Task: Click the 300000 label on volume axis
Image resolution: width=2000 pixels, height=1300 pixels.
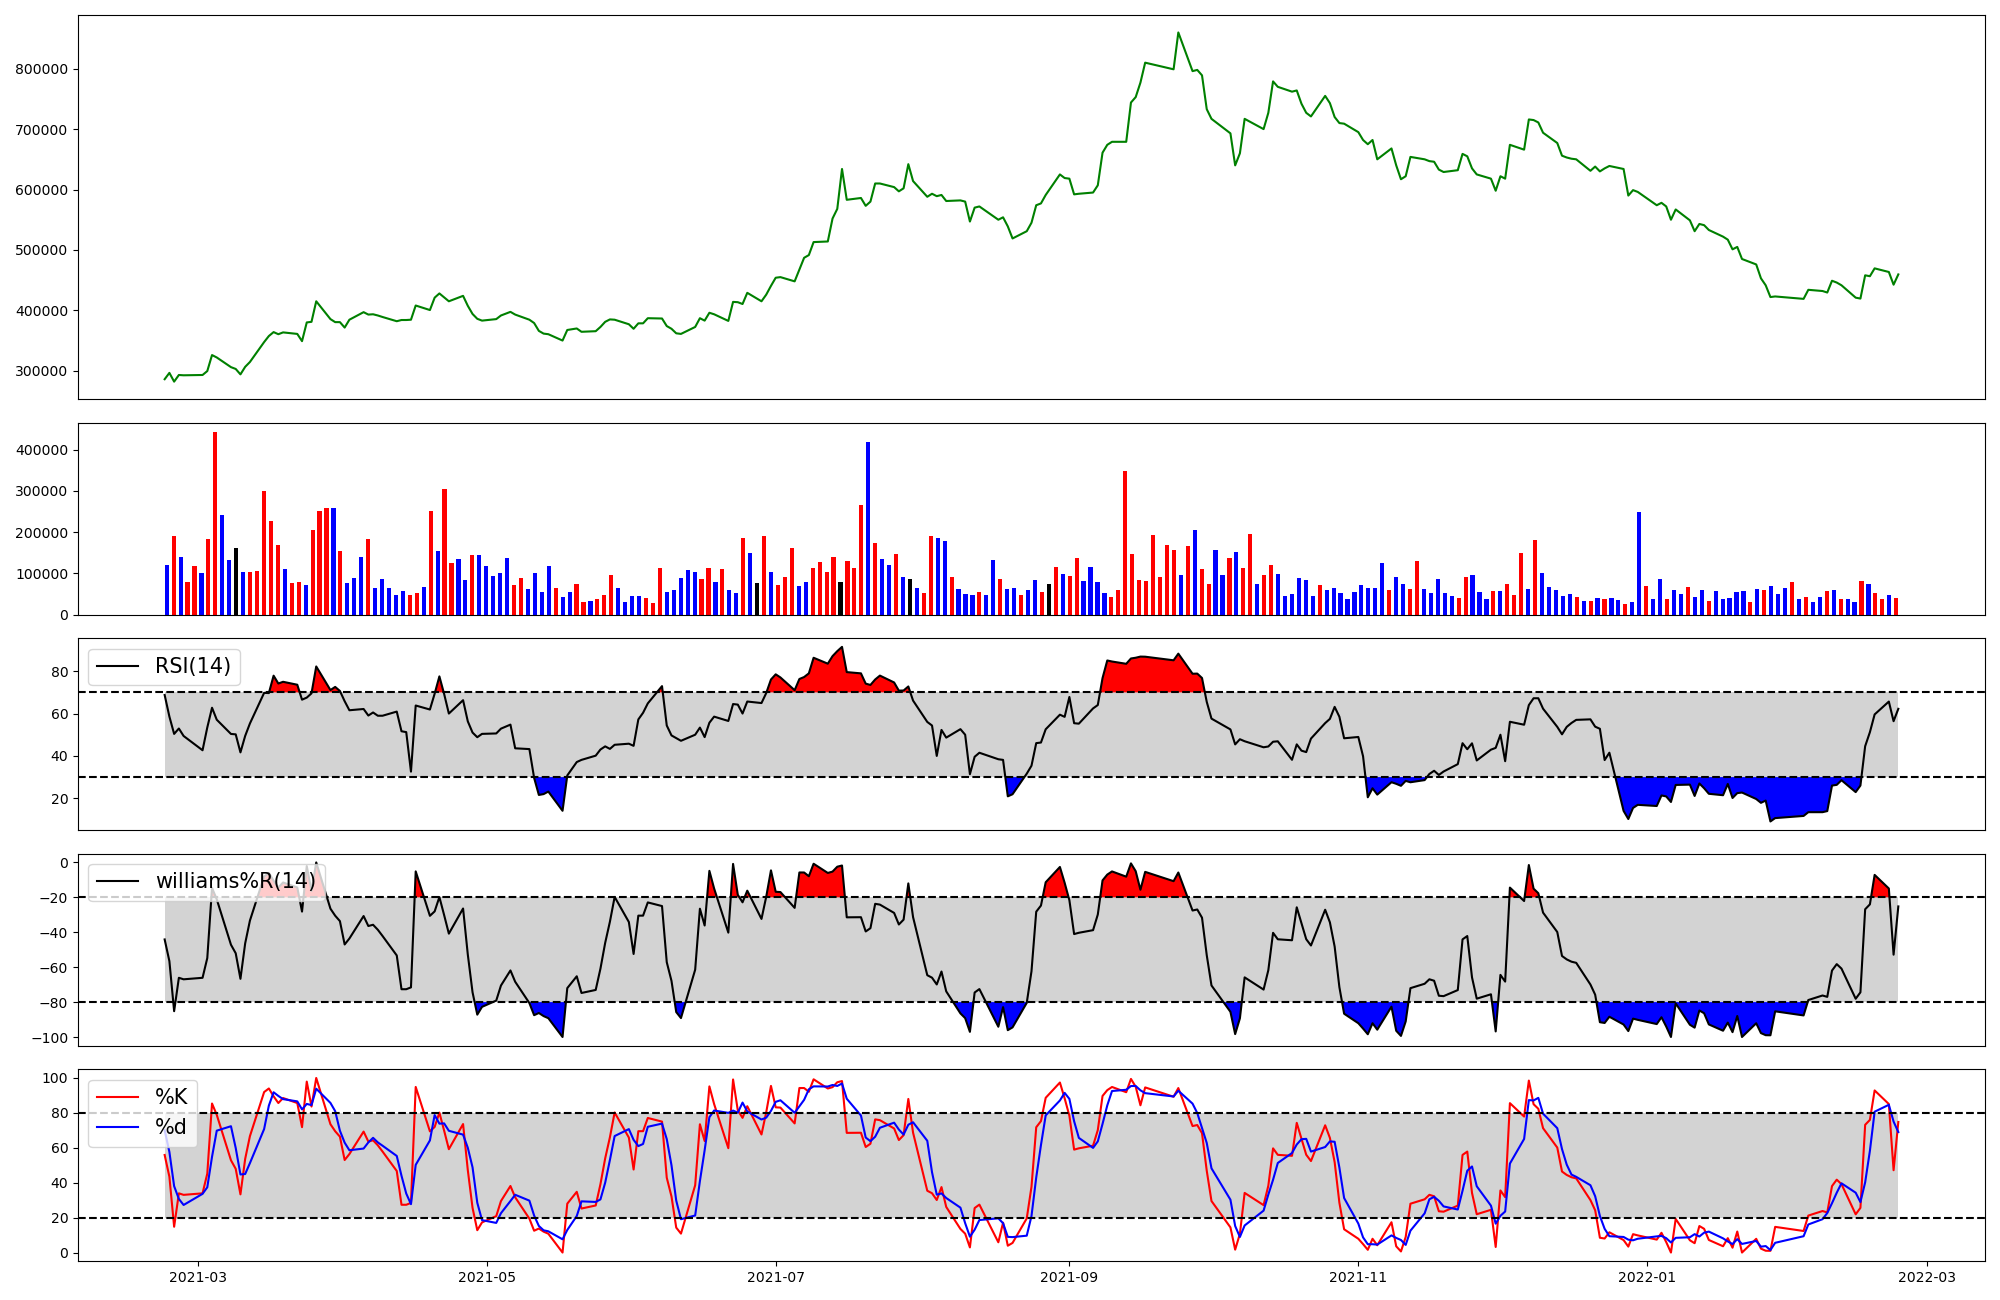Action: pos(41,491)
